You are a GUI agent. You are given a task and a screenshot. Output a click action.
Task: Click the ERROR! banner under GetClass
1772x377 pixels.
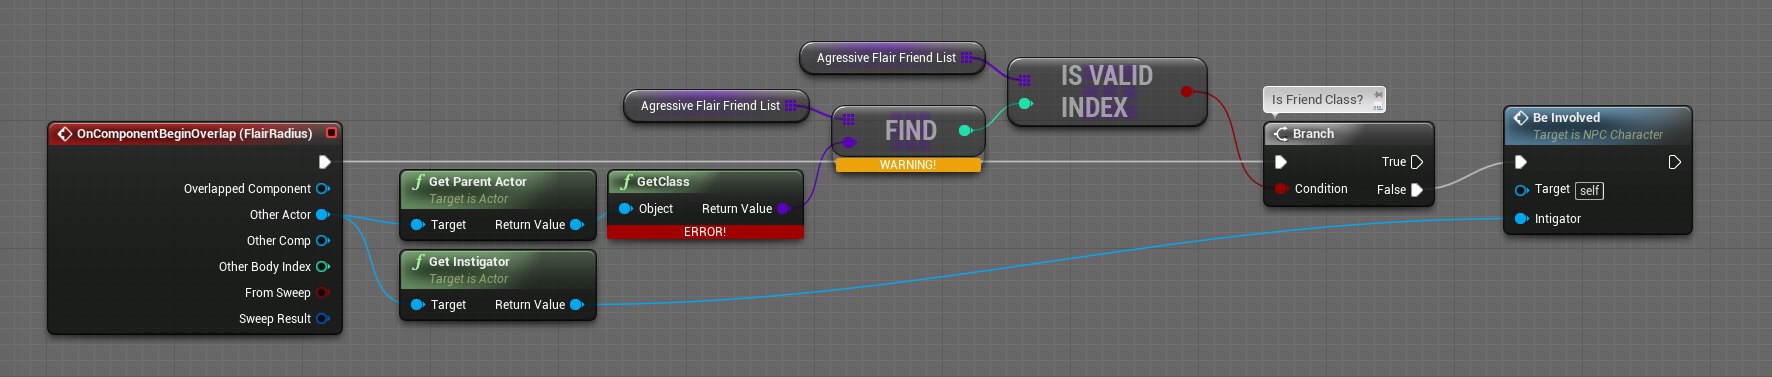click(x=705, y=232)
